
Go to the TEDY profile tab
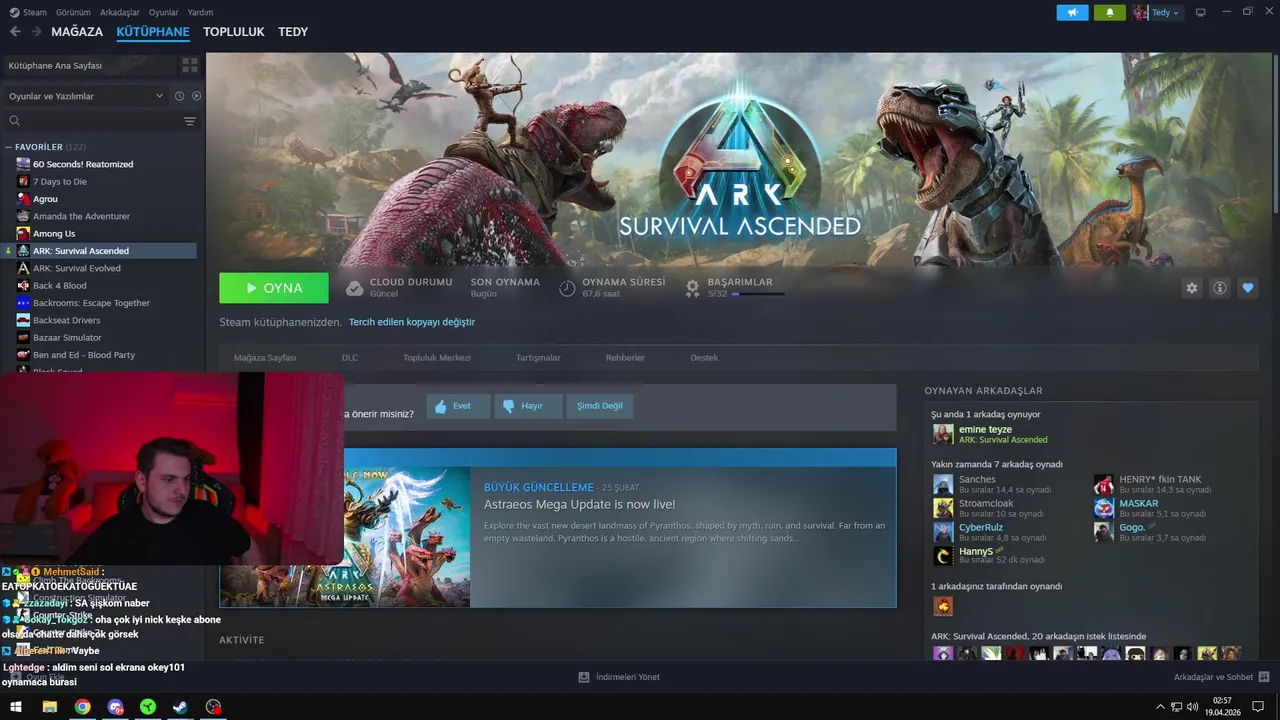293,32
